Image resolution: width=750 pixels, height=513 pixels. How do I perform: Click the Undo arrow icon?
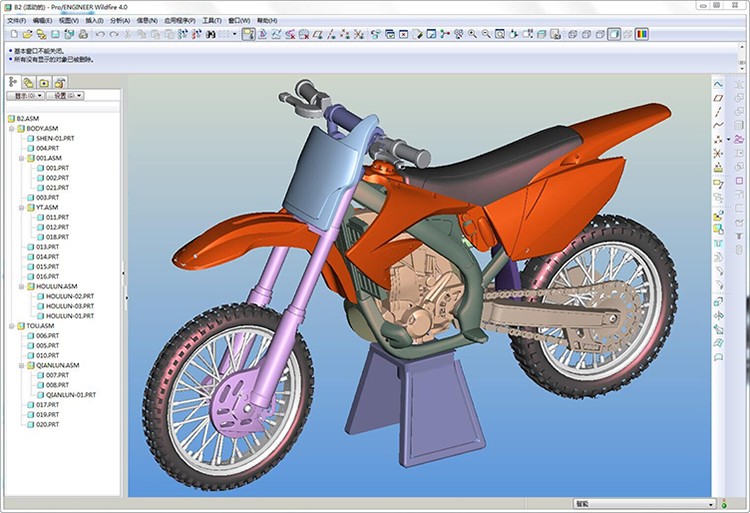click(x=100, y=34)
